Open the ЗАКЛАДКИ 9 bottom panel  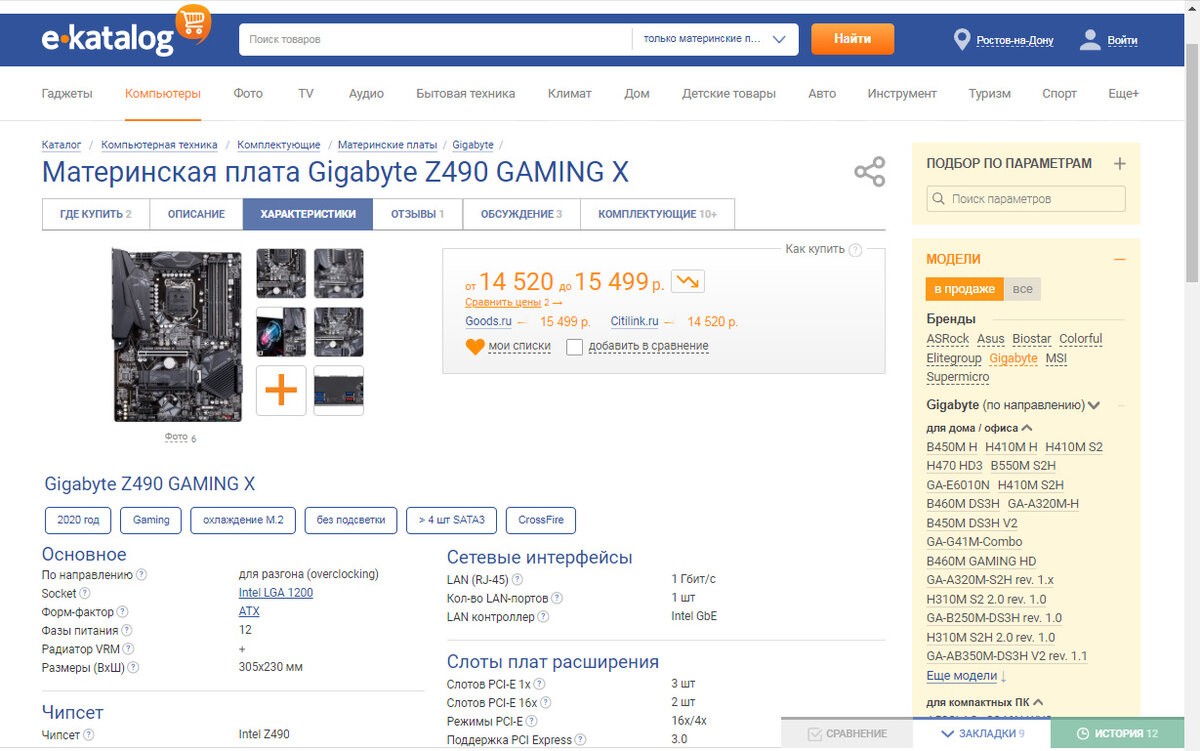pos(982,734)
